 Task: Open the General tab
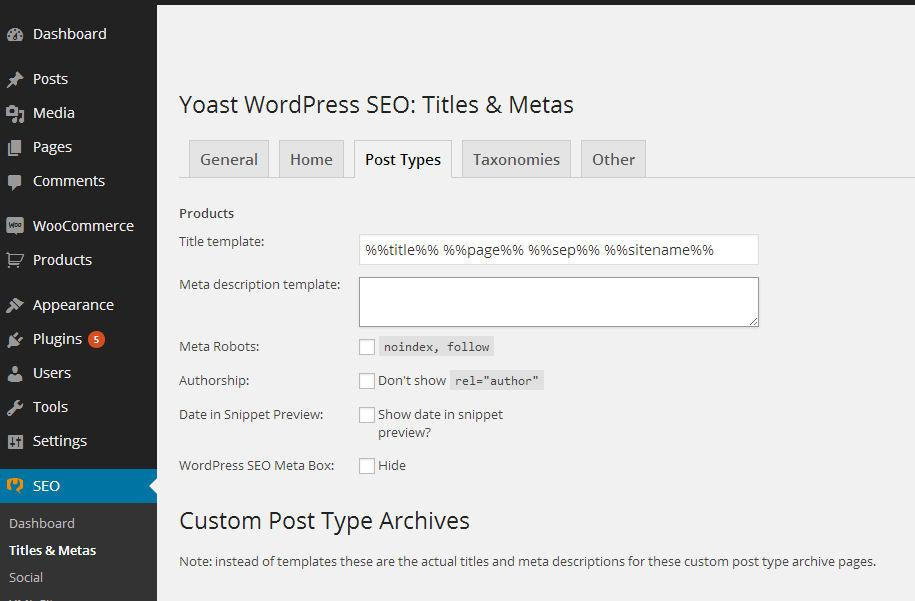[x=229, y=160]
